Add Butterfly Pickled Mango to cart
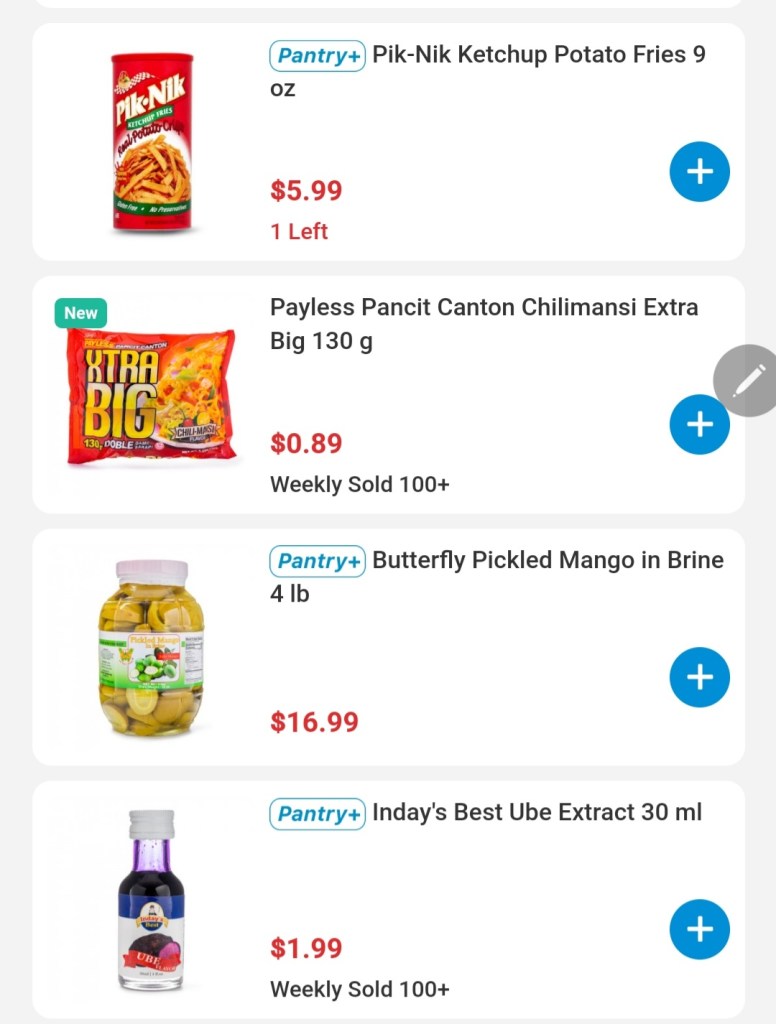776x1024 pixels. (x=699, y=677)
